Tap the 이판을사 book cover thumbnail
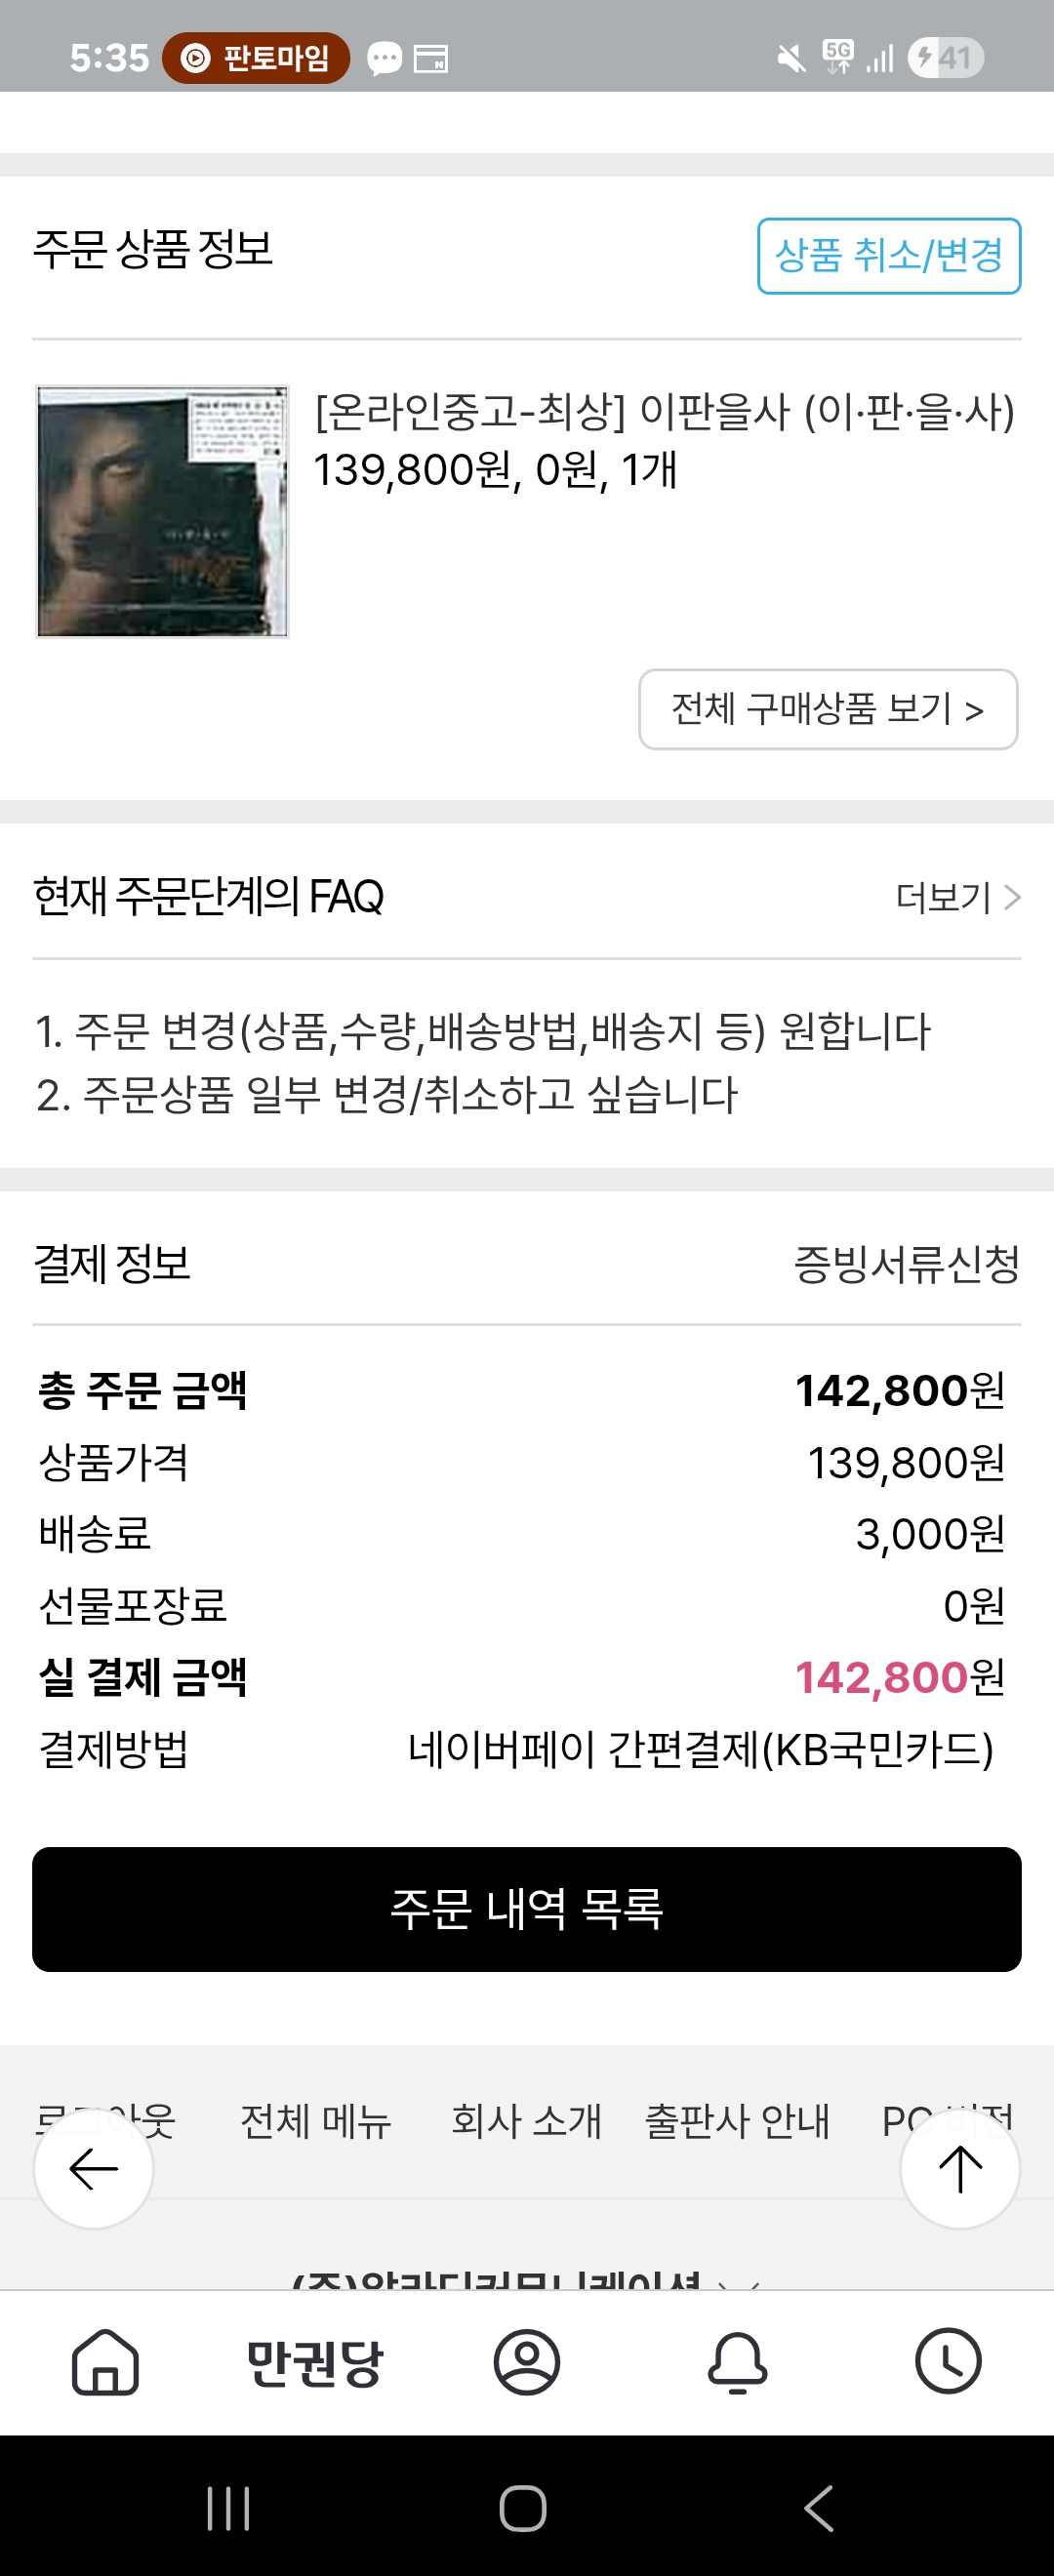 [x=162, y=511]
